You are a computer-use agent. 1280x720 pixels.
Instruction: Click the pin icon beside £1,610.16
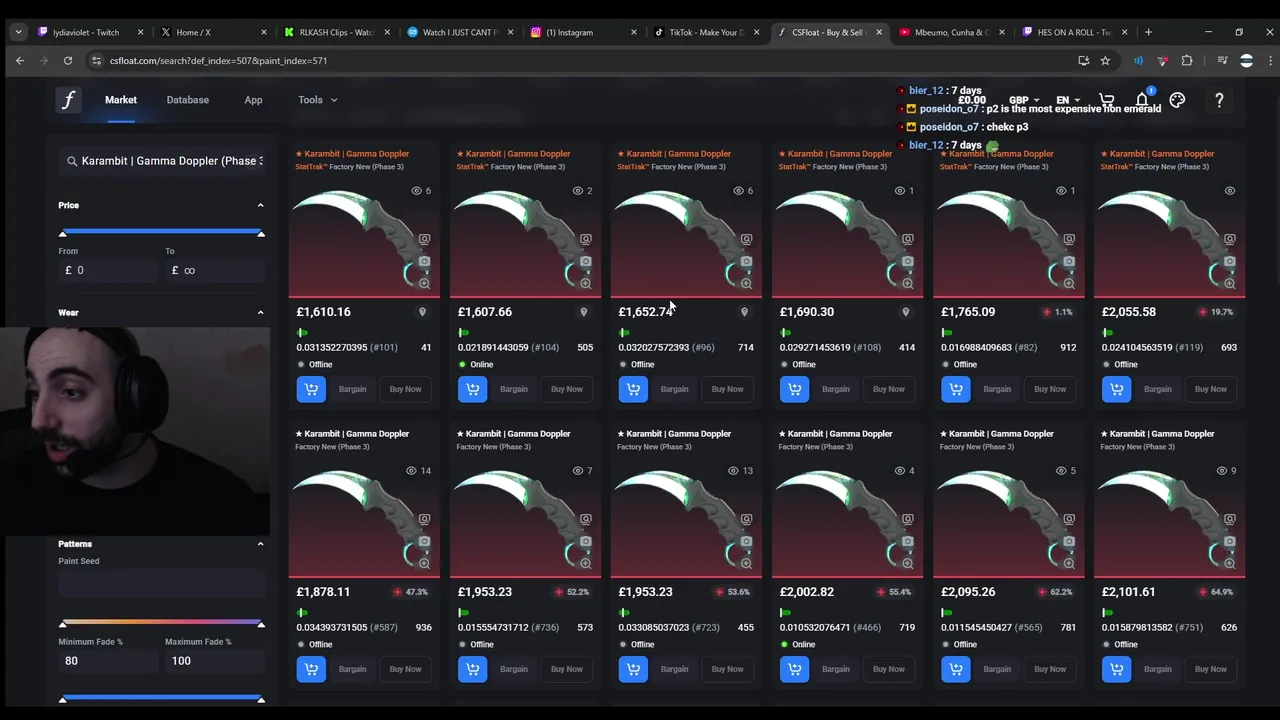point(422,312)
